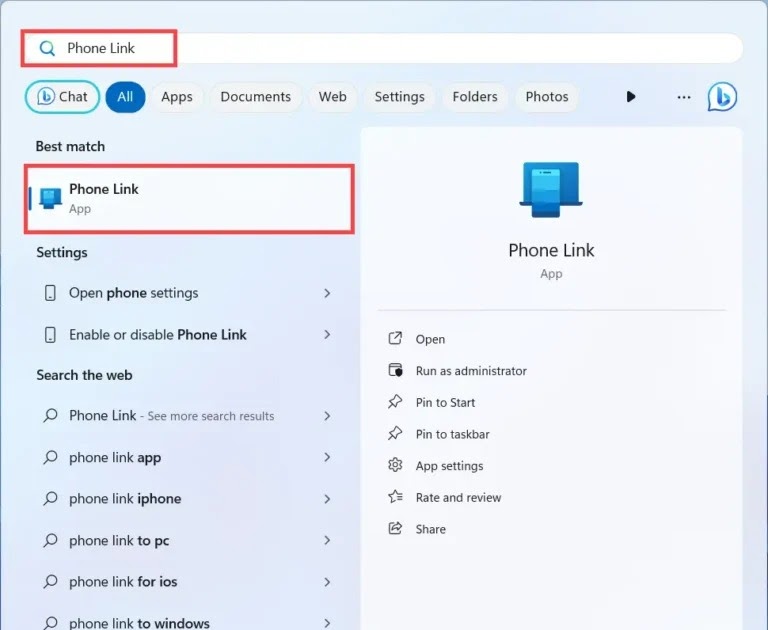Expand chevron for Open phone settings
This screenshot has height=630, width=768.
tap(327, 293)
